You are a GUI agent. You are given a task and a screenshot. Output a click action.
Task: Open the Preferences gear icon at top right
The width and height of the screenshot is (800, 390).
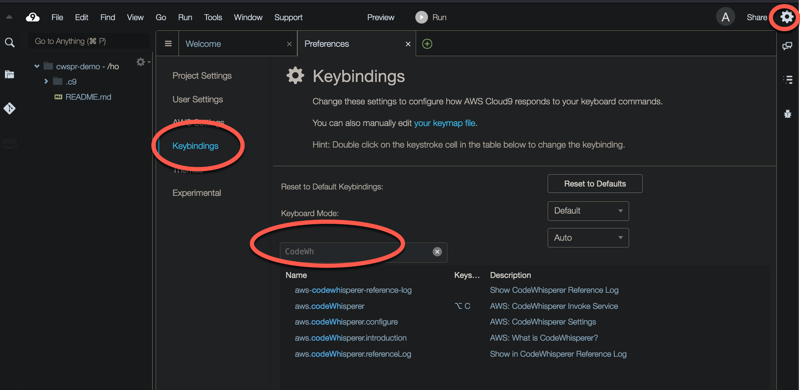(787, 17)
